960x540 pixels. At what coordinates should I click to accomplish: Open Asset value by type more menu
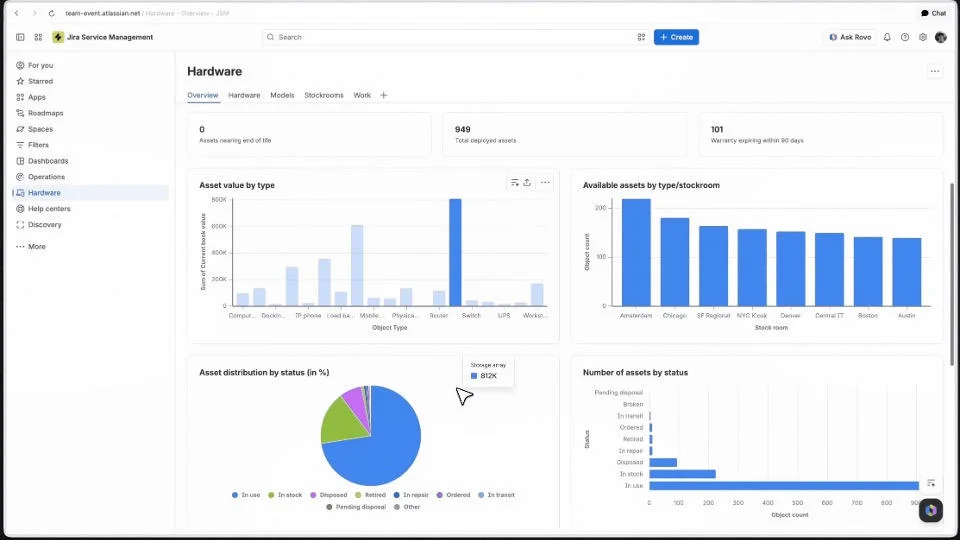(x=545, y=182)
